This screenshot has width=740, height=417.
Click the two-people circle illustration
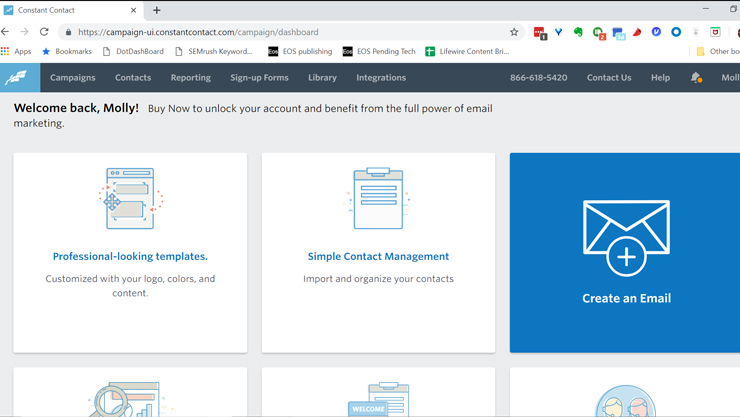coord(625,401)
